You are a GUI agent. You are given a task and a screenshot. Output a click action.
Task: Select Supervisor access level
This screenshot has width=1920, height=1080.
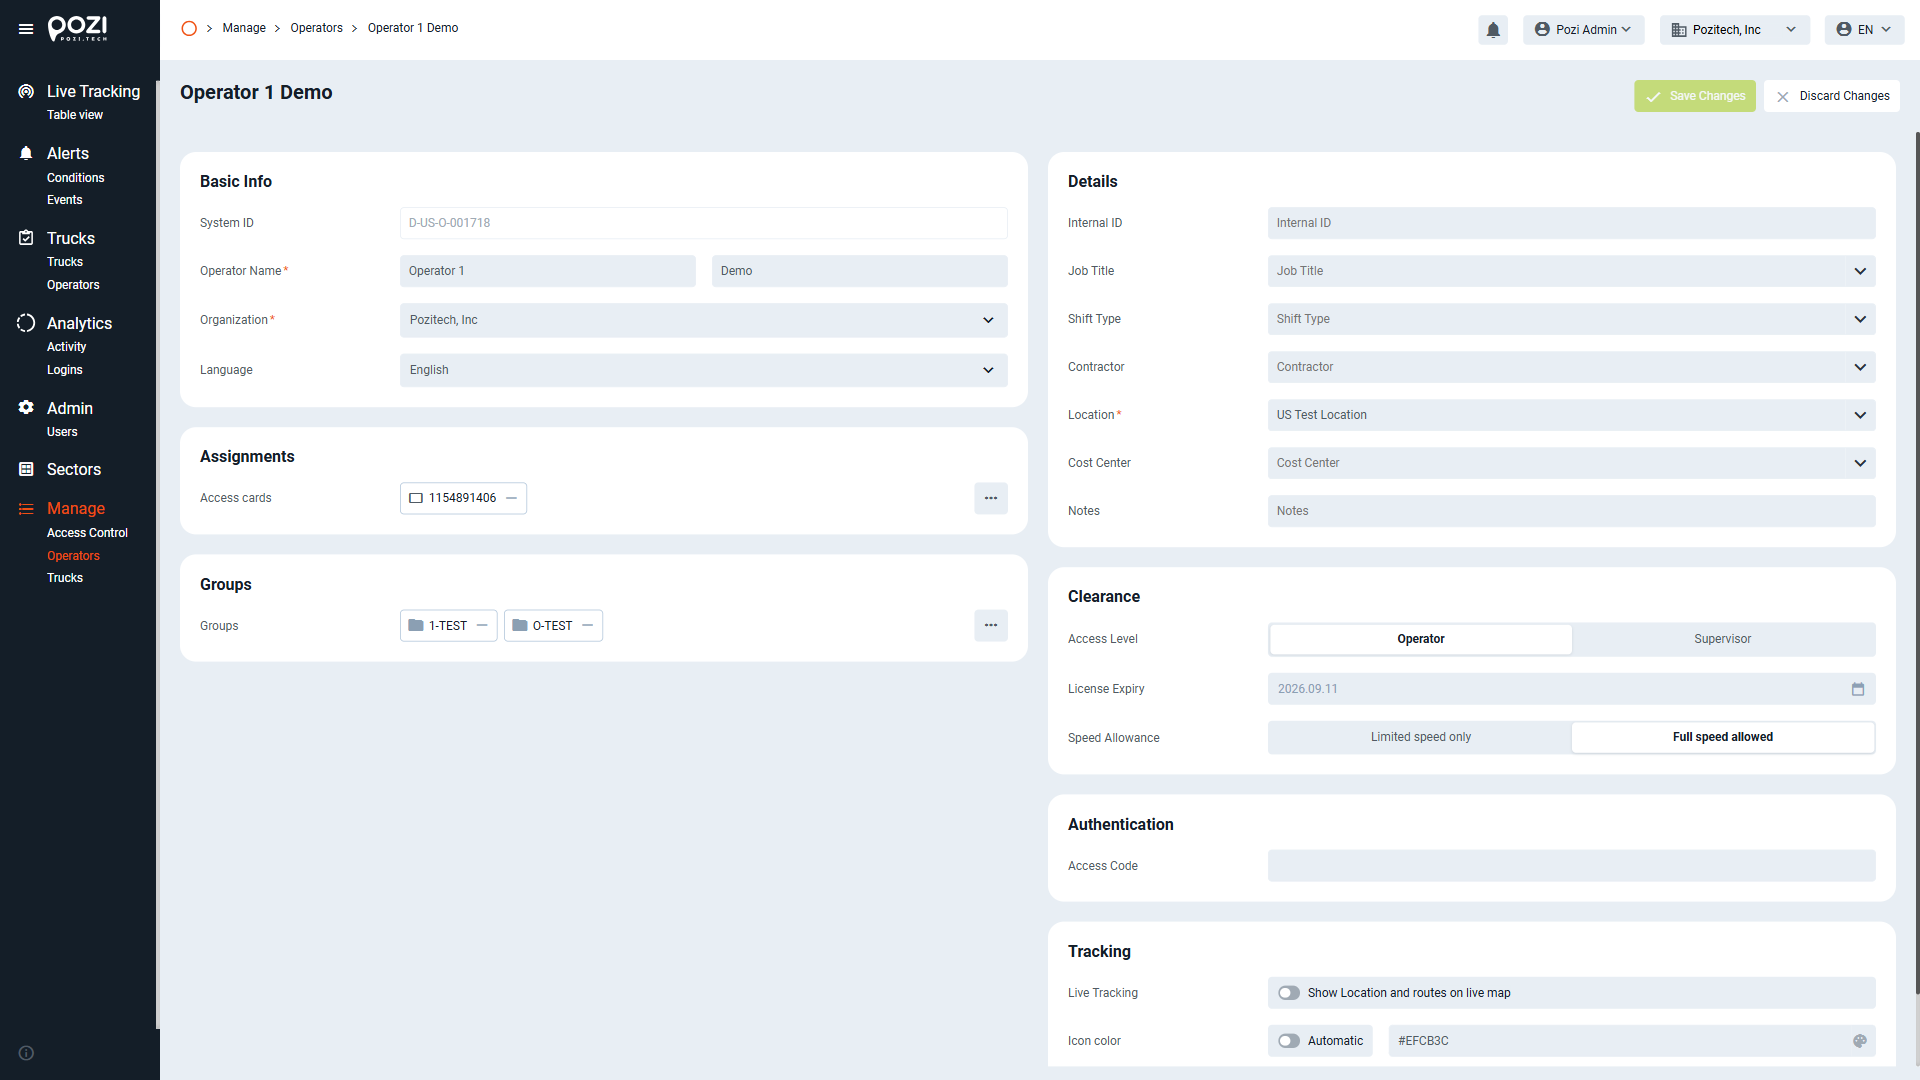1723,639
